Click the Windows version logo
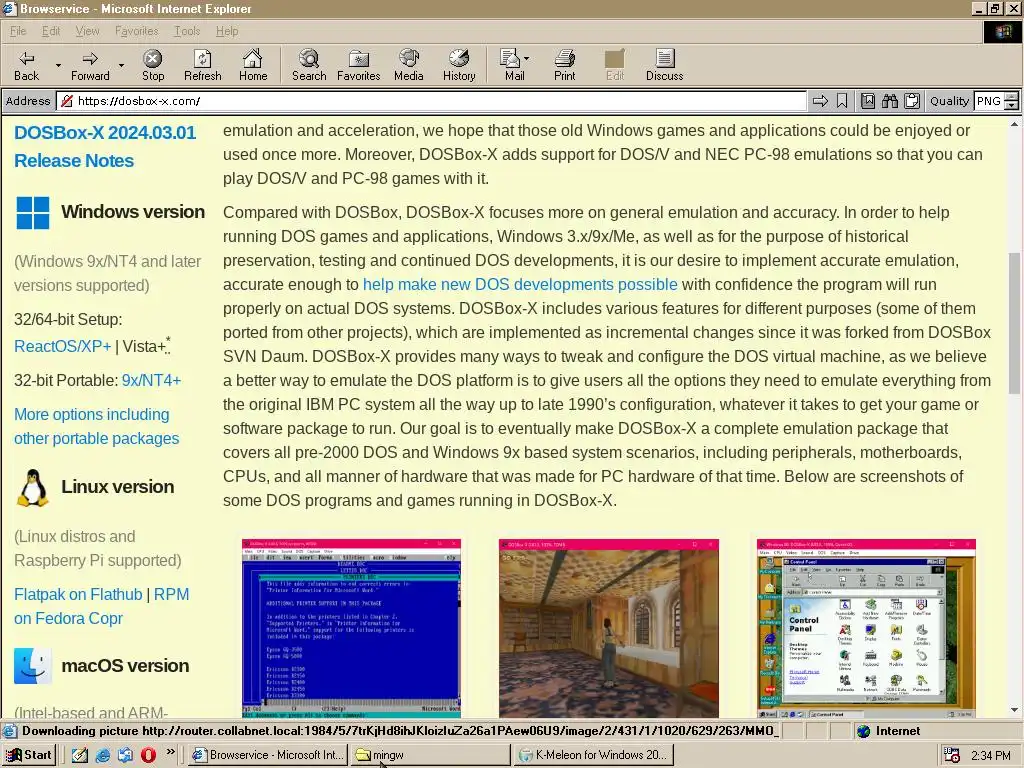This screenshot has height=768, width=1024. pos(33,213)
